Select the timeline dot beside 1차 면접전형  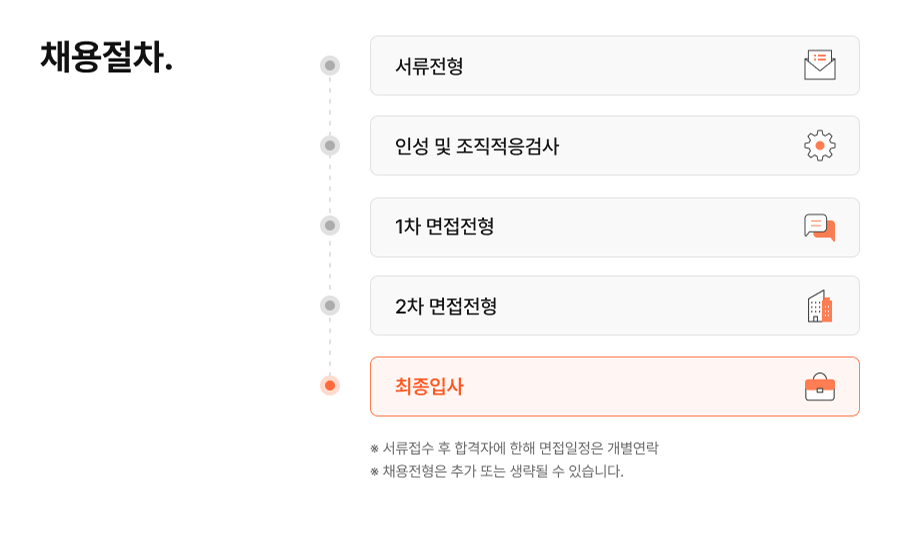pyautogui.click(x=330, y=226)
